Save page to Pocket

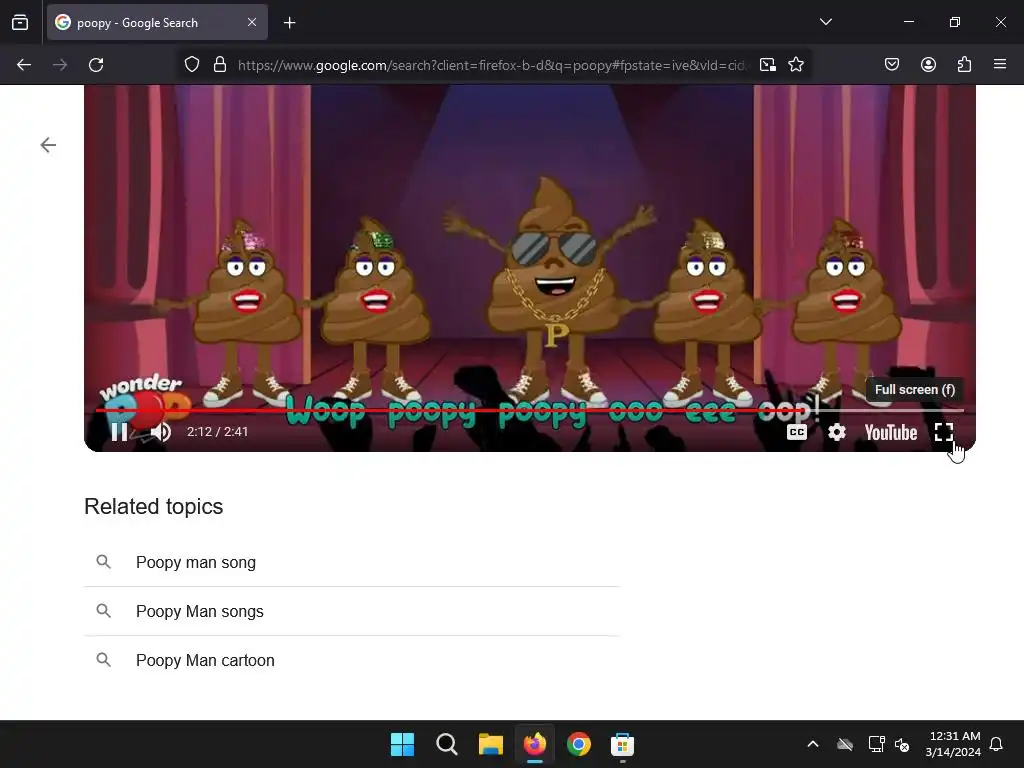[892, 65]
